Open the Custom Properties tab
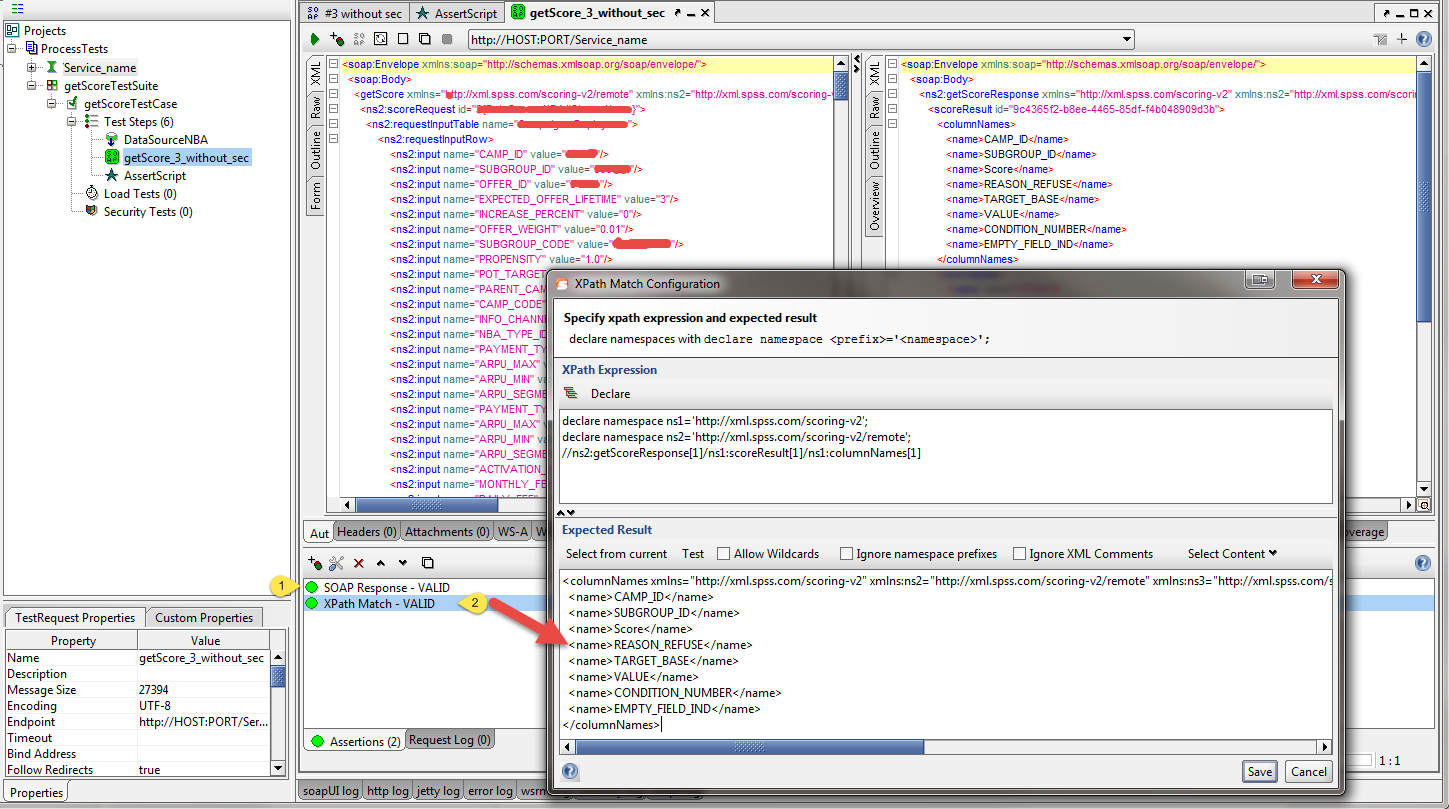This screenshot has width=1449, height=809. (203, 618)
